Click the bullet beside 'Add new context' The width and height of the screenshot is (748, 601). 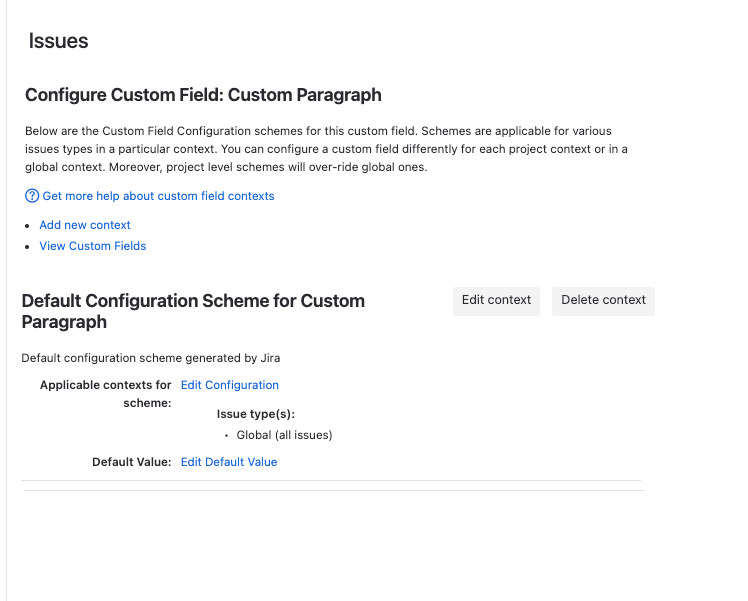(28, 226)
